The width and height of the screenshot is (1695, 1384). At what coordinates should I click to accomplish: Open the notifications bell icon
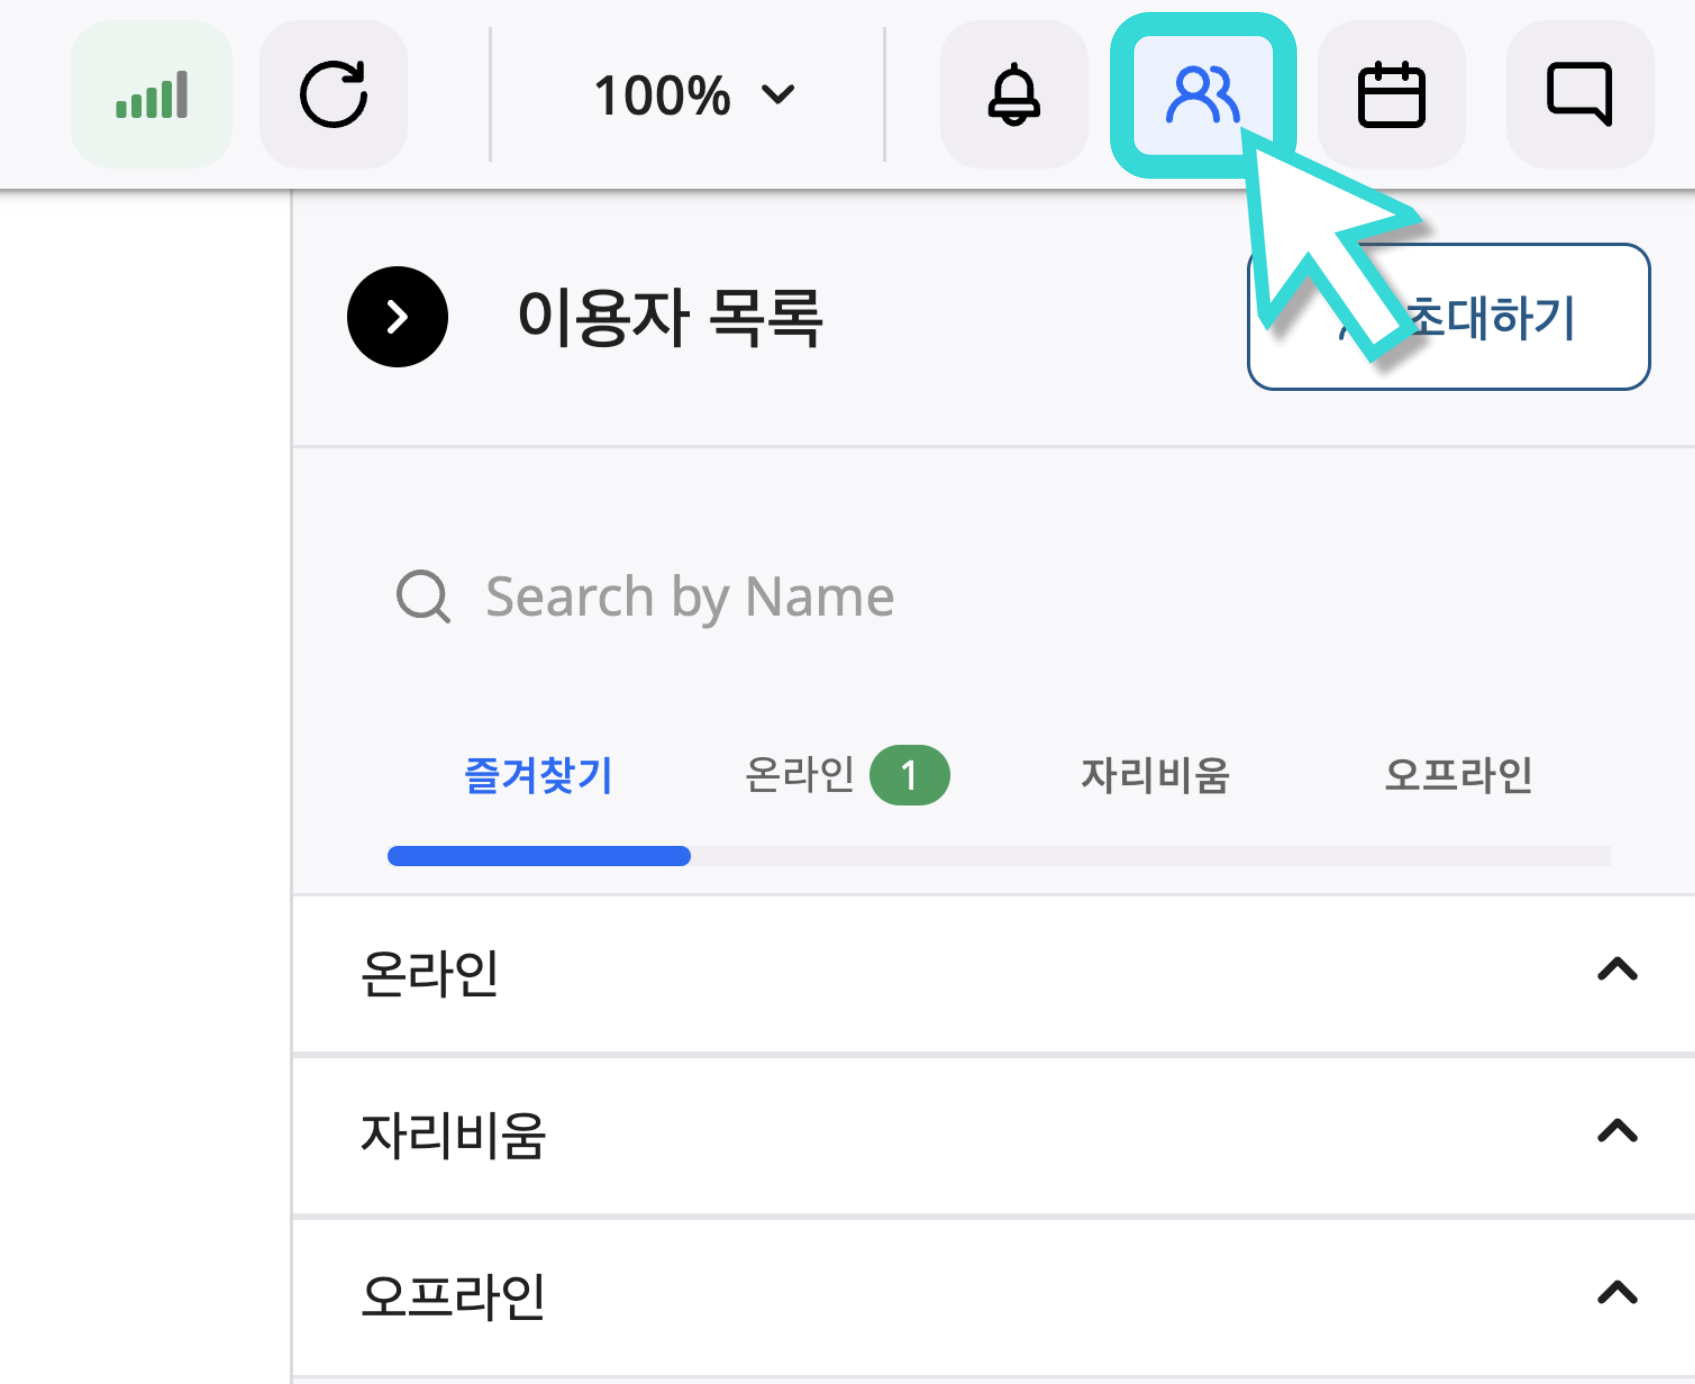(x=1013, y=95)
